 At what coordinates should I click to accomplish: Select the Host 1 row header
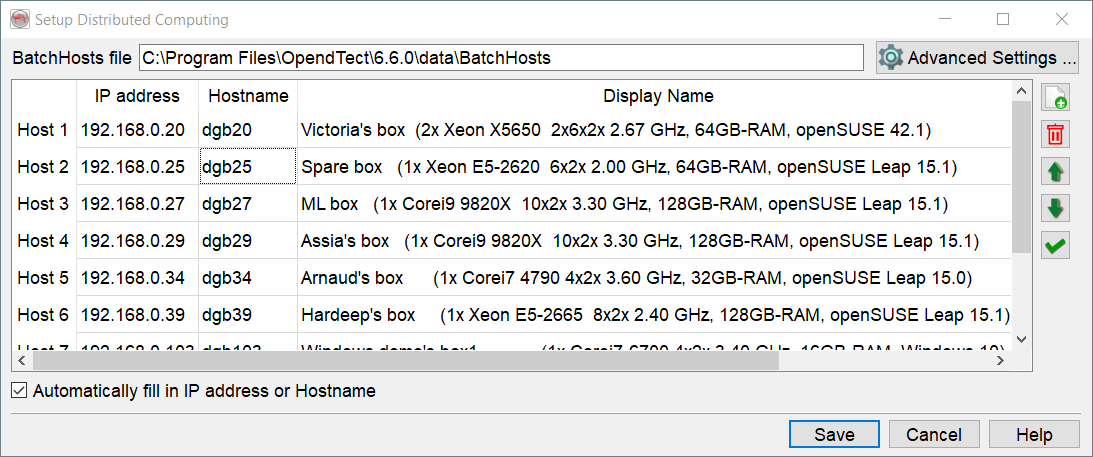[43, 130]
